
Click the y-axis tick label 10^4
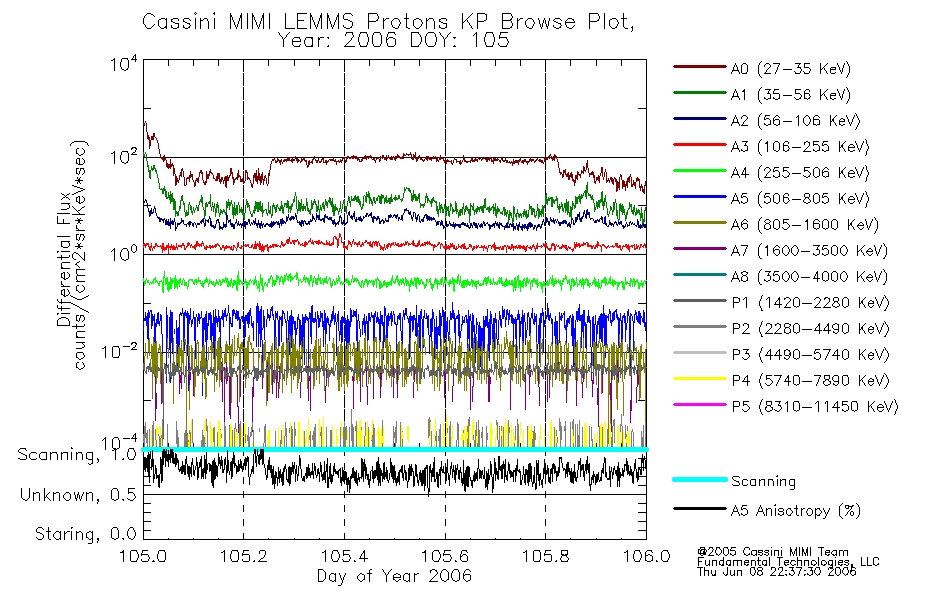click(x=124, y=63)
